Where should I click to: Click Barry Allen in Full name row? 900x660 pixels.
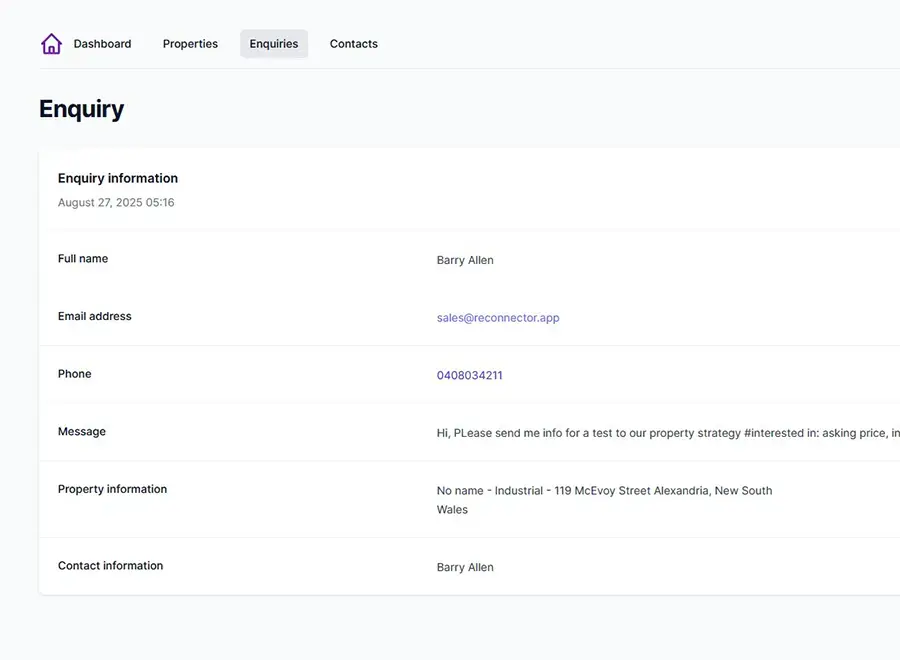click(465, 260)
